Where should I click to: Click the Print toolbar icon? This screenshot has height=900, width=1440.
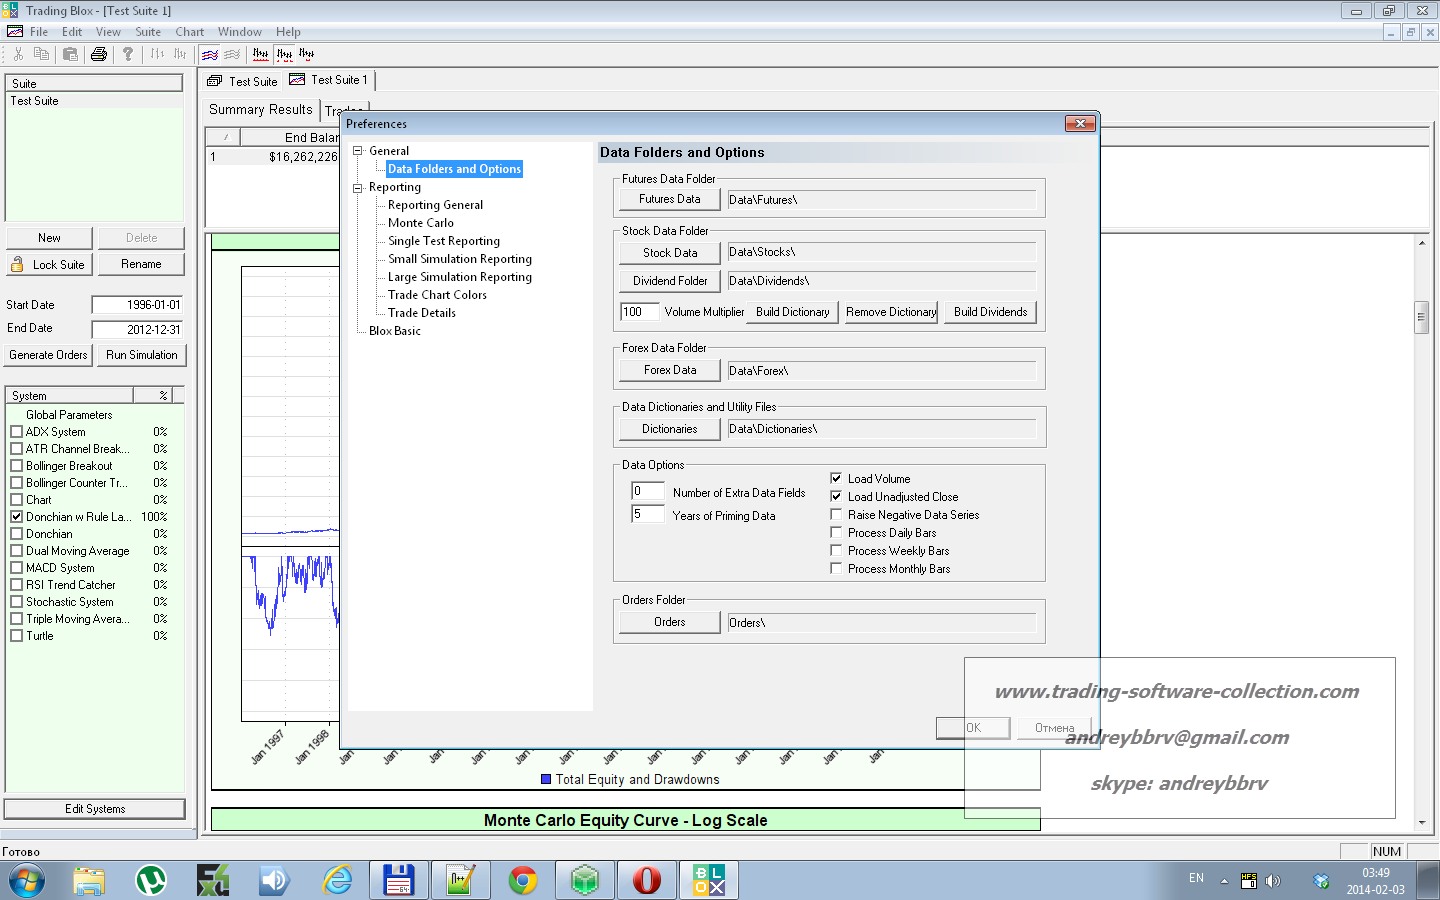tap(98, 54)
